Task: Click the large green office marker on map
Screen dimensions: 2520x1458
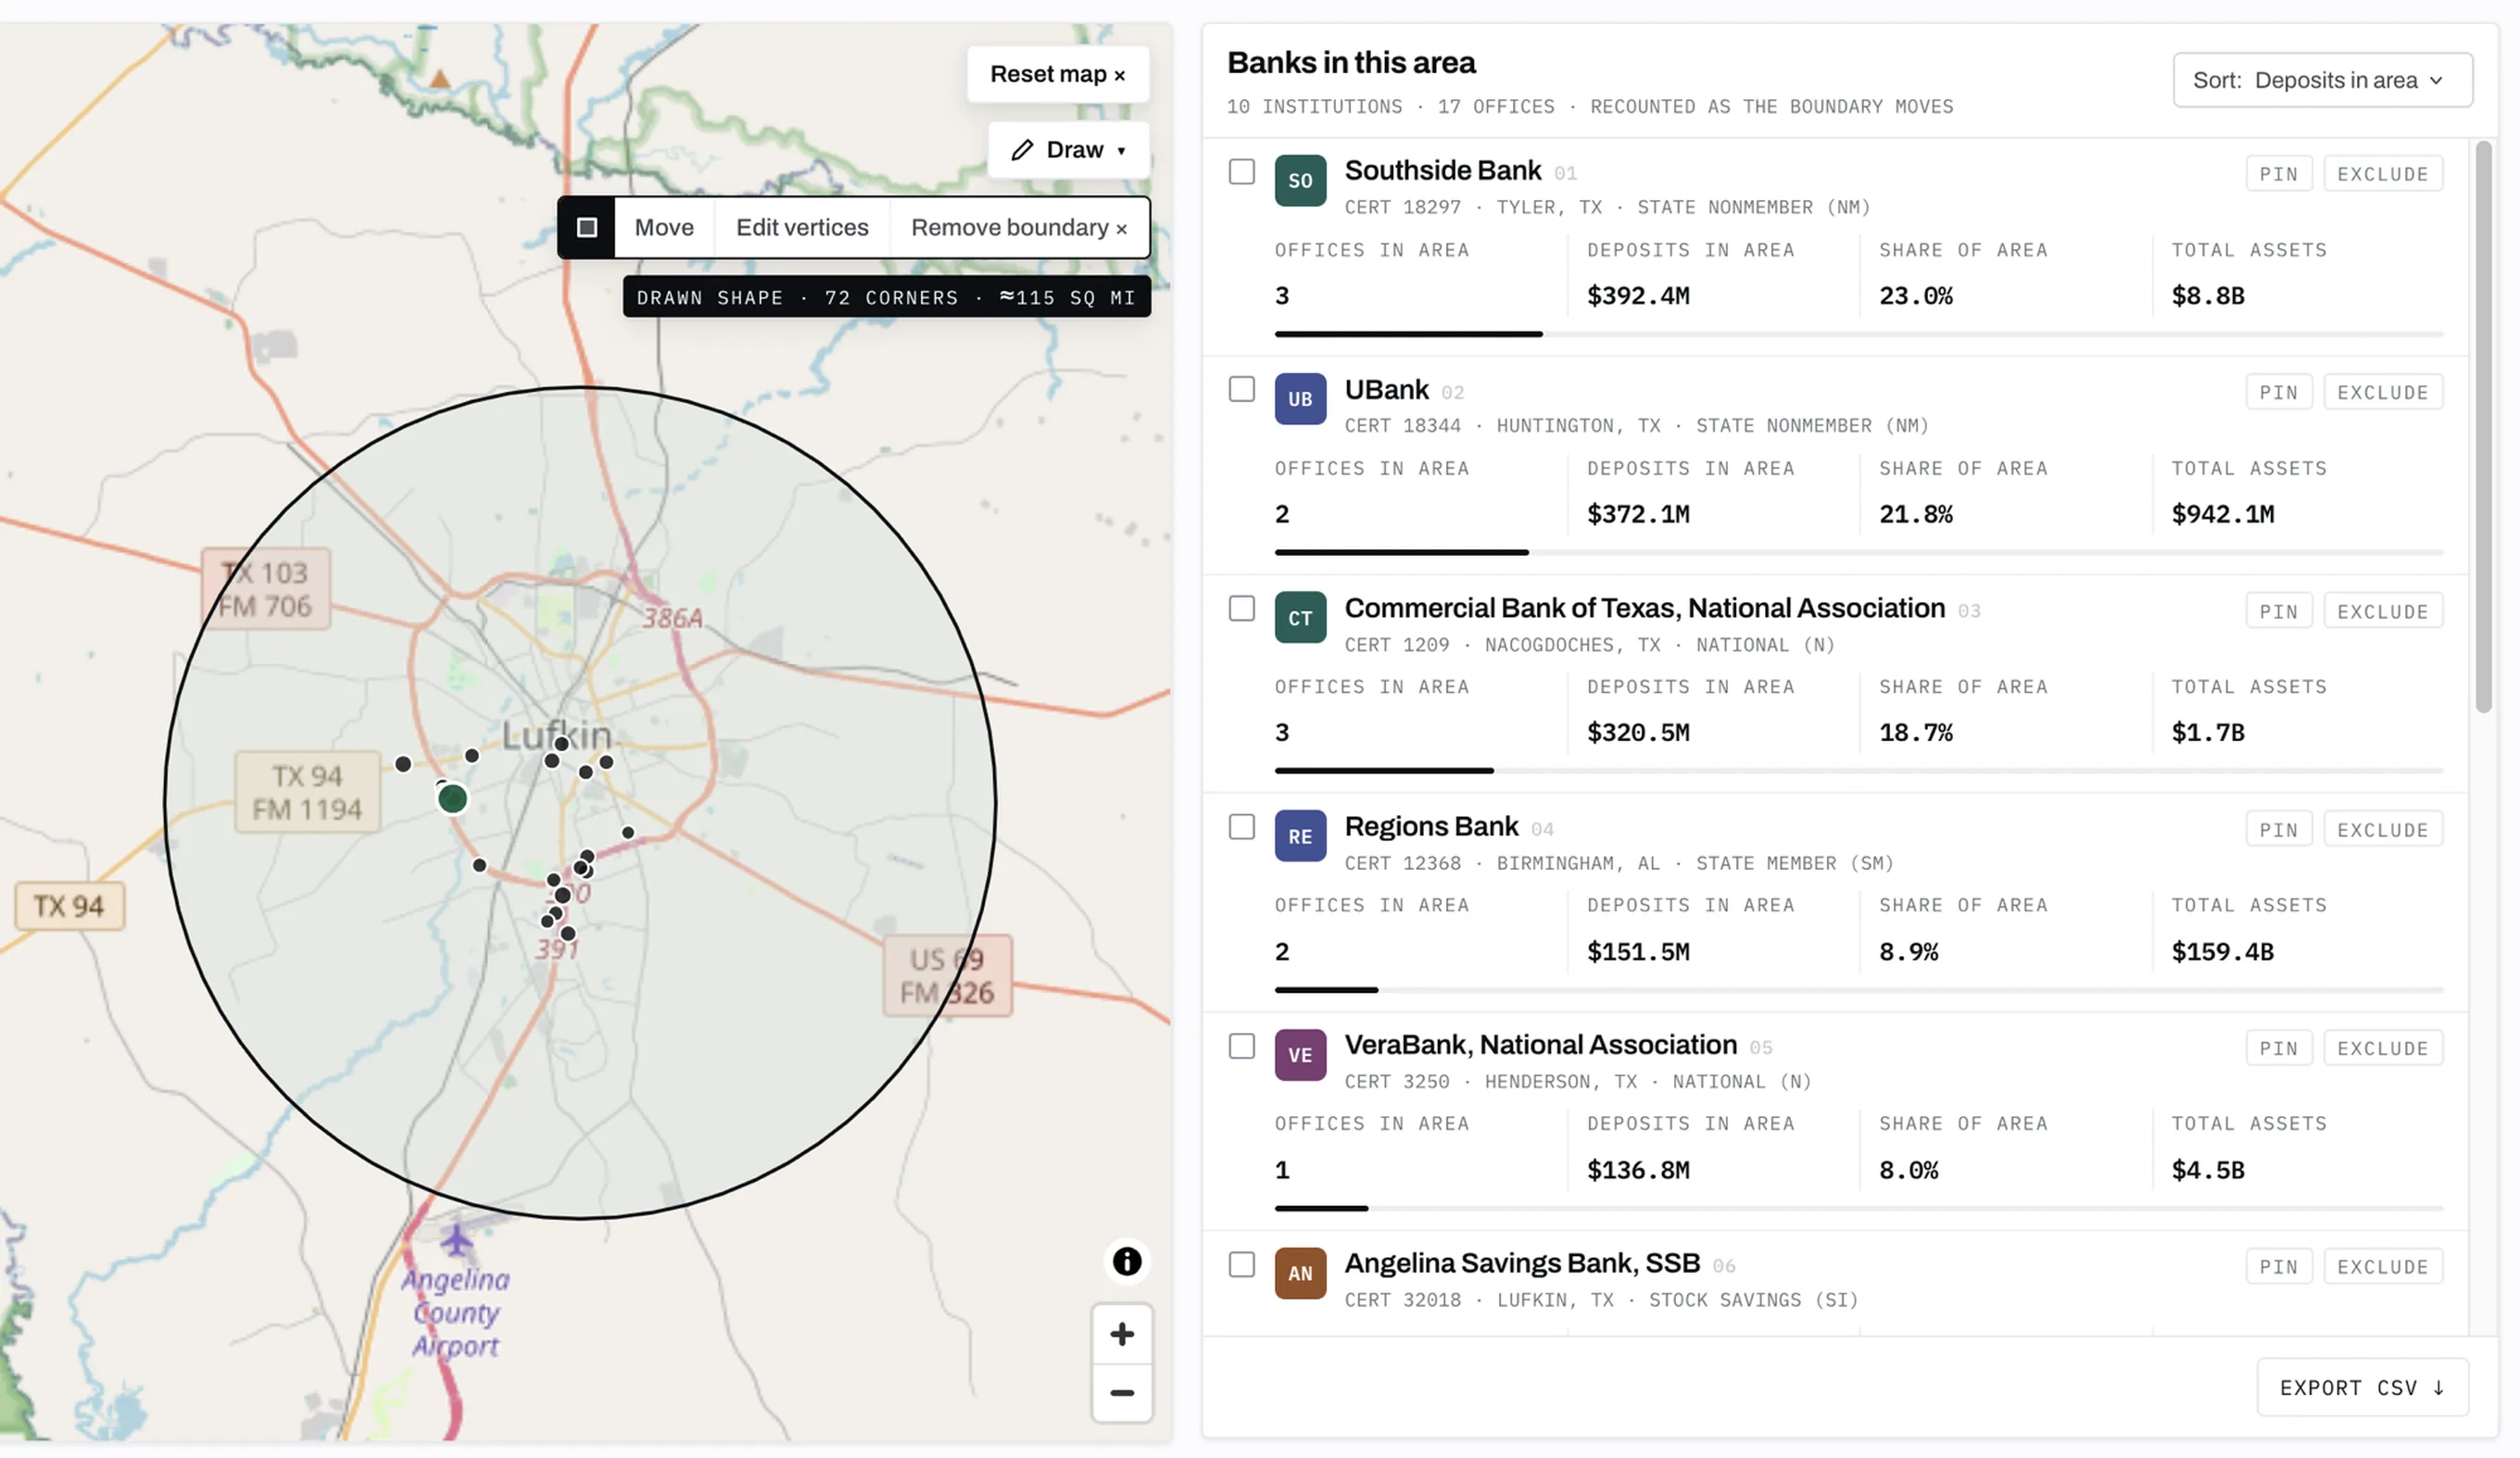Action: click(453, 798)
